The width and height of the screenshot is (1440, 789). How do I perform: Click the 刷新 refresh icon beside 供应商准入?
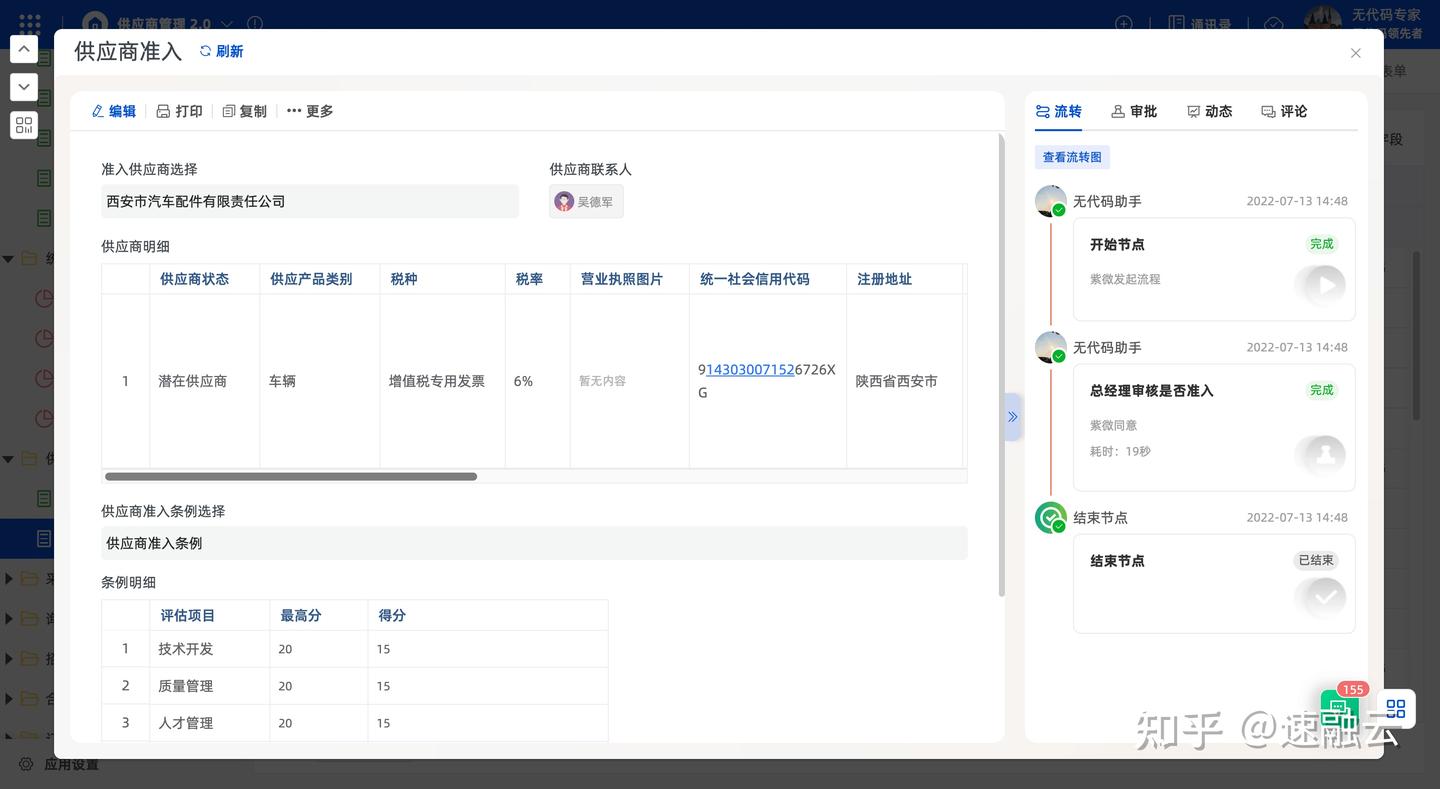coord(203,50)
